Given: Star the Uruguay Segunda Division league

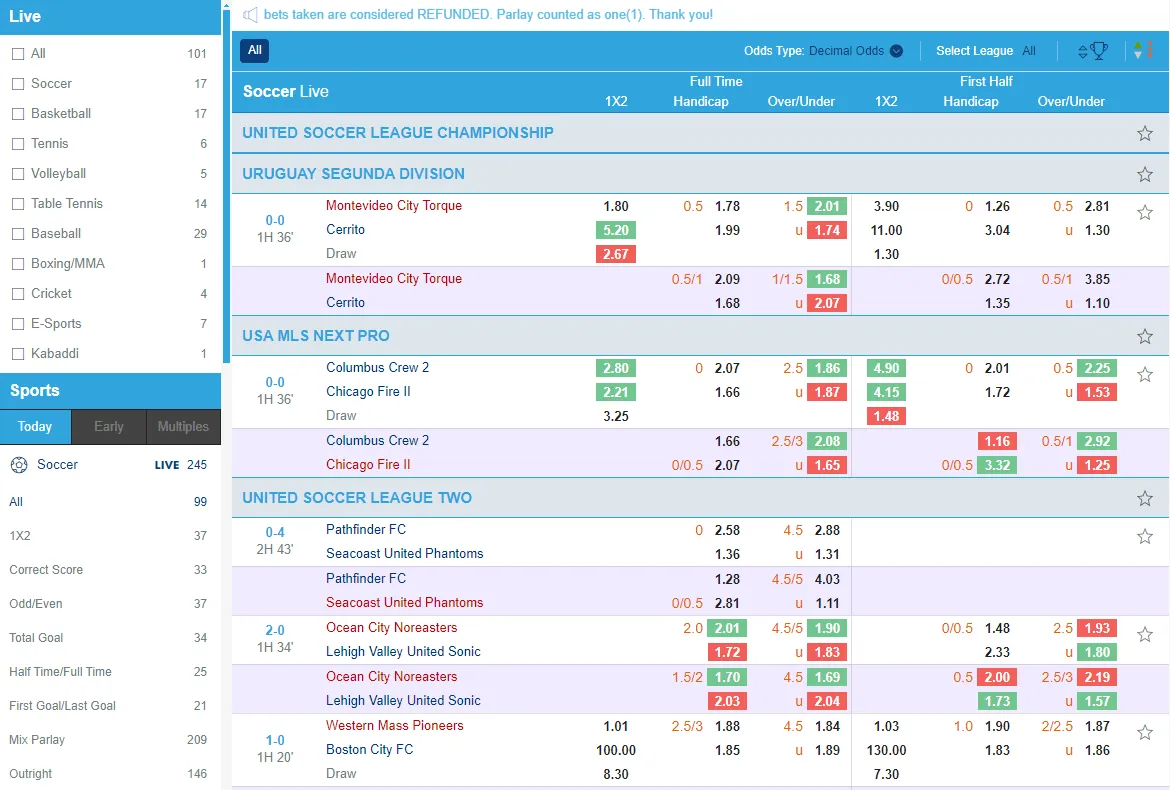Looking at the screenshot, I should [1145, 174].
